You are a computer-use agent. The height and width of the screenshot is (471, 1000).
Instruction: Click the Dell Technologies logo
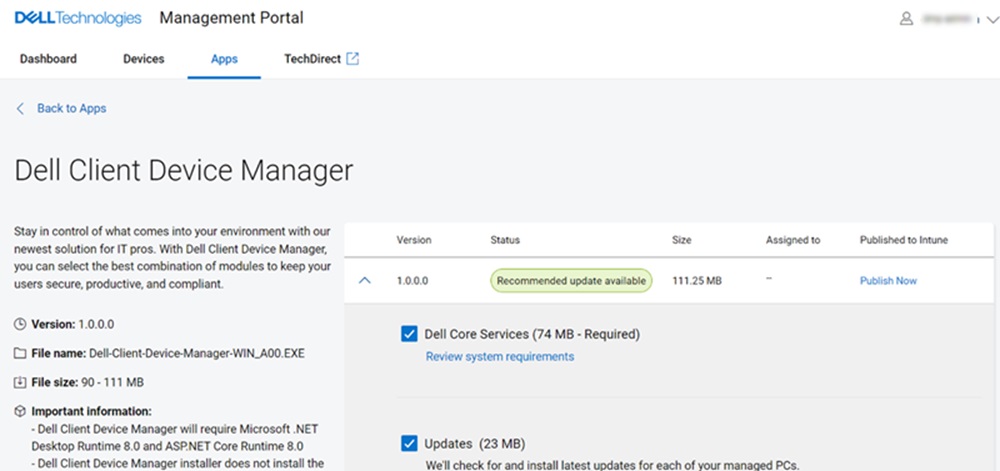[78, 18]
